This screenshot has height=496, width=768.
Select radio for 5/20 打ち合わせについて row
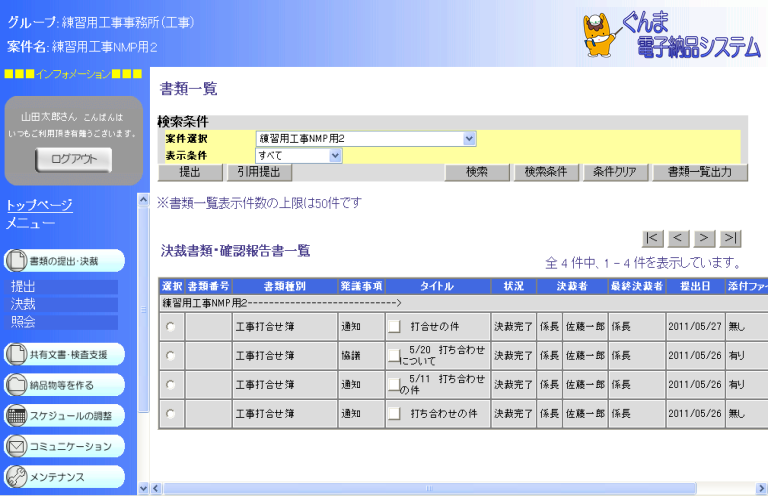[x=170, y=356]
